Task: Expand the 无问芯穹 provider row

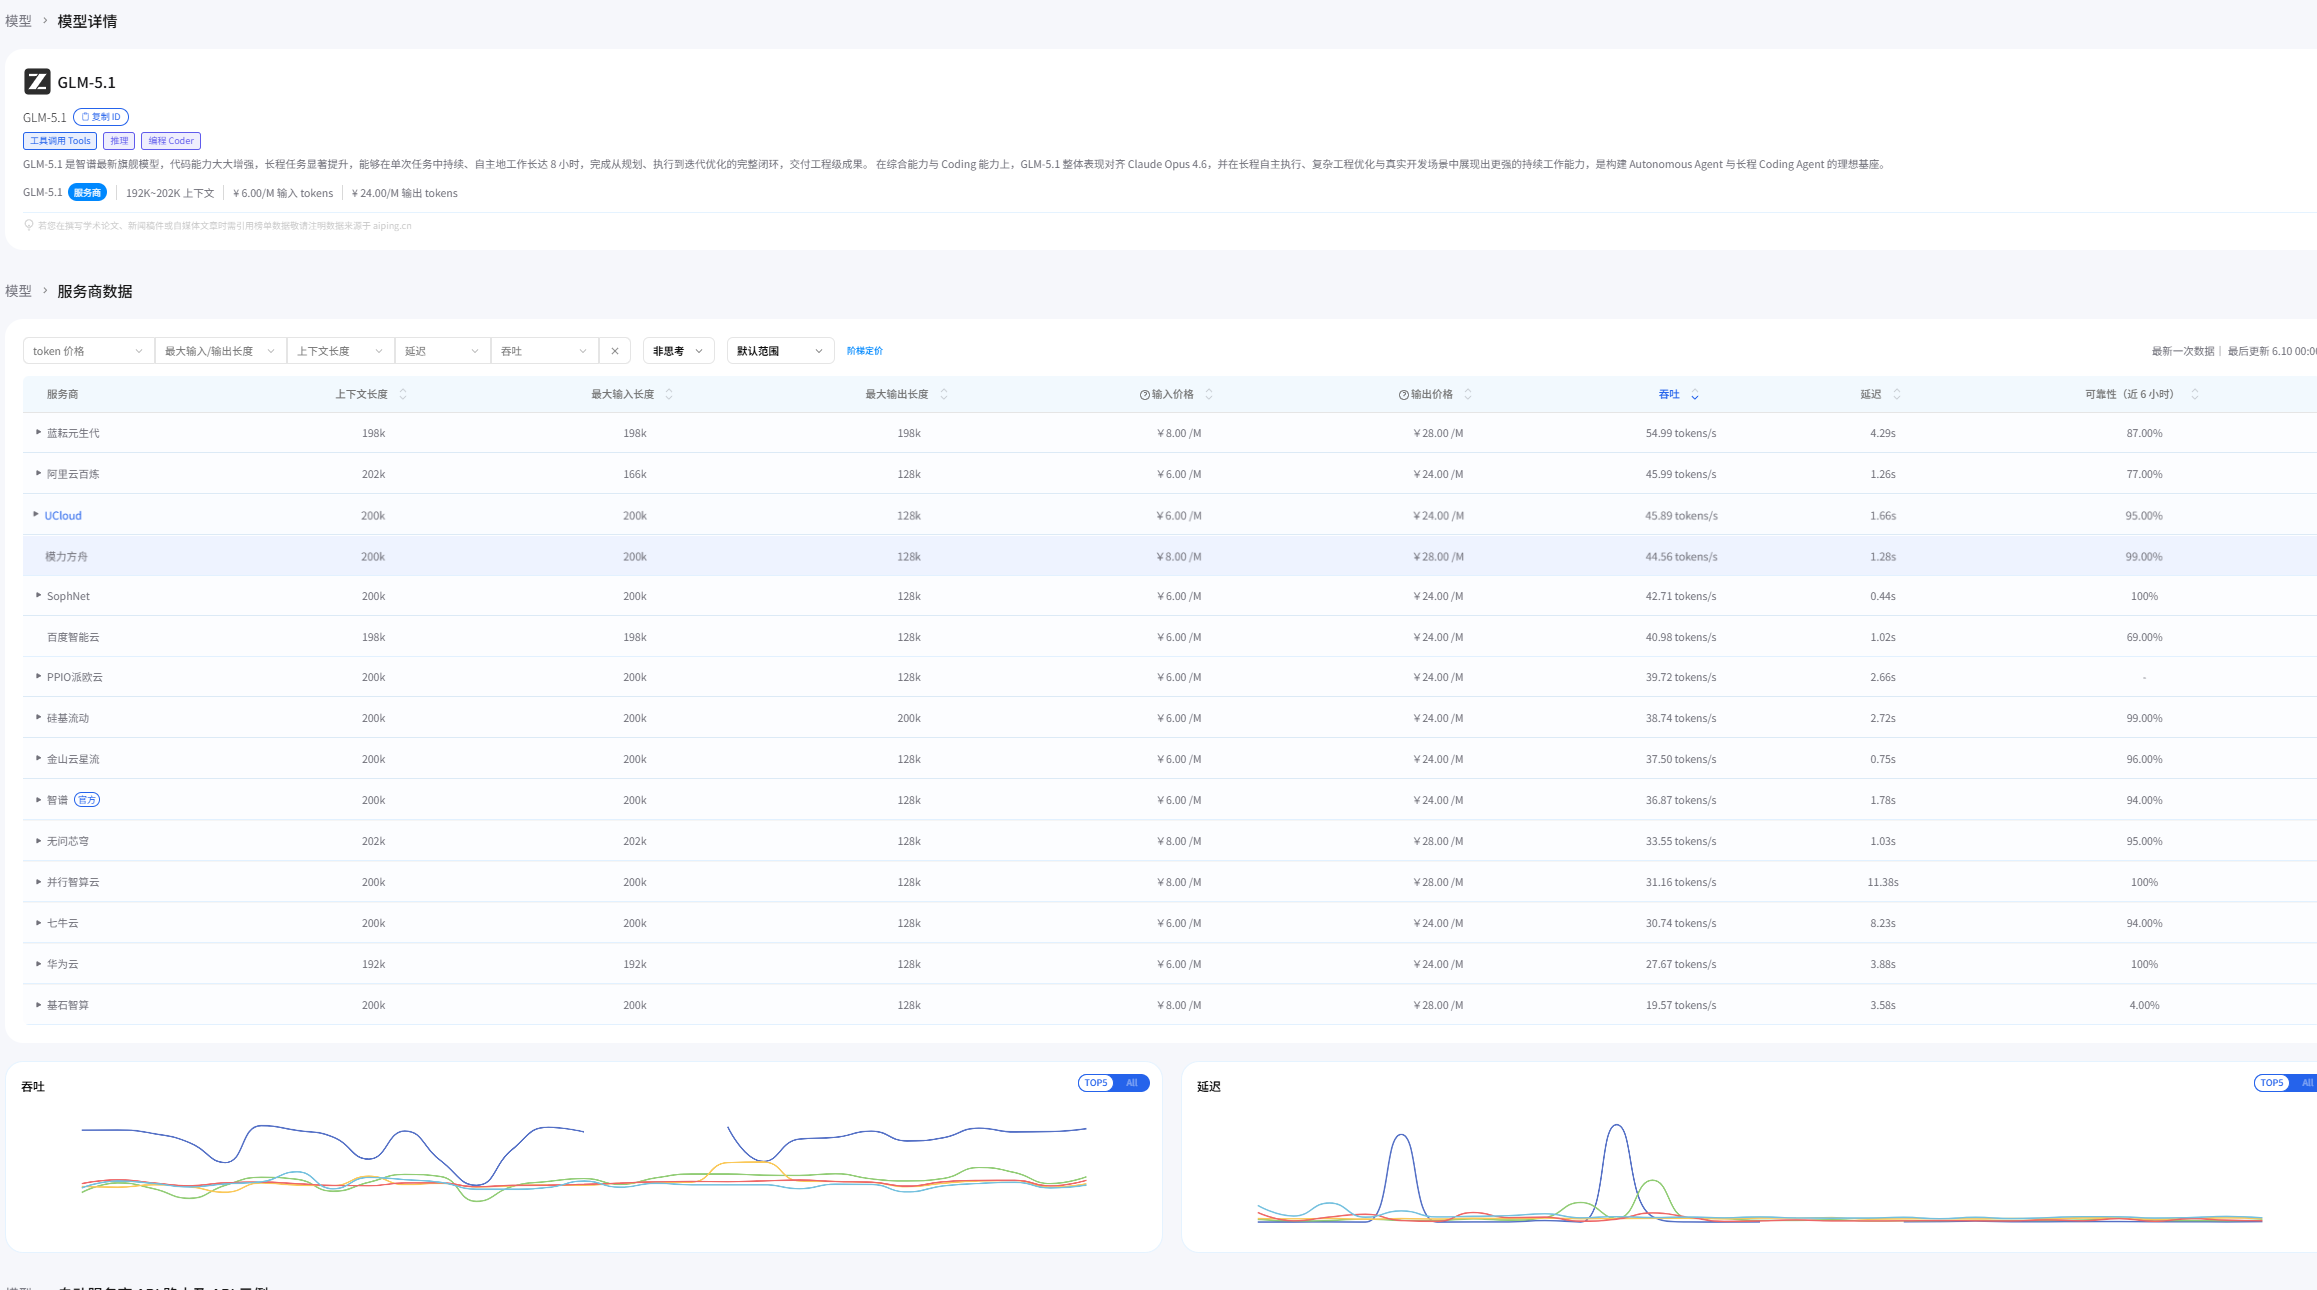Action: pyautogui.click(x=38, y=841)
